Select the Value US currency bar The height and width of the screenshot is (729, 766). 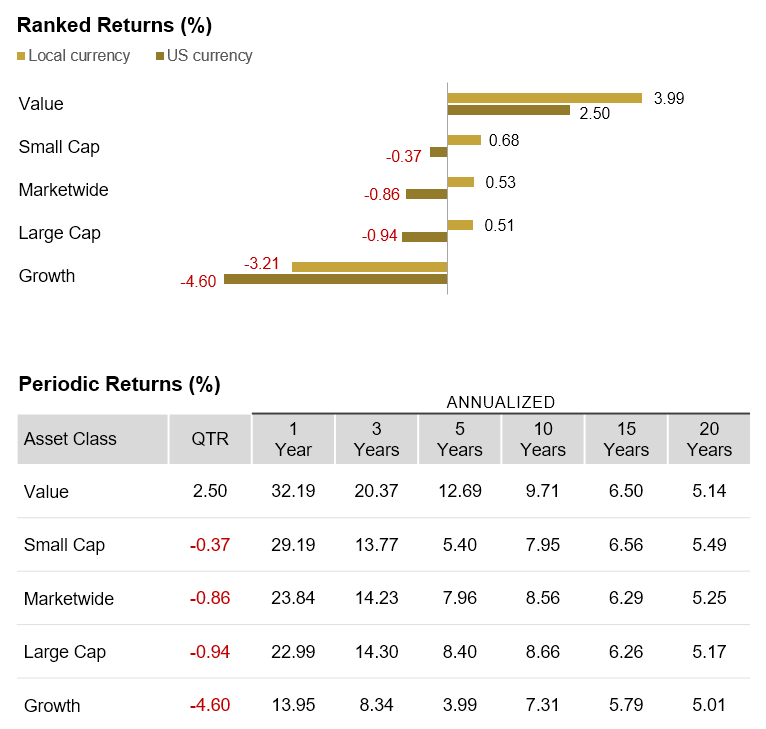(x=508, y=110)
